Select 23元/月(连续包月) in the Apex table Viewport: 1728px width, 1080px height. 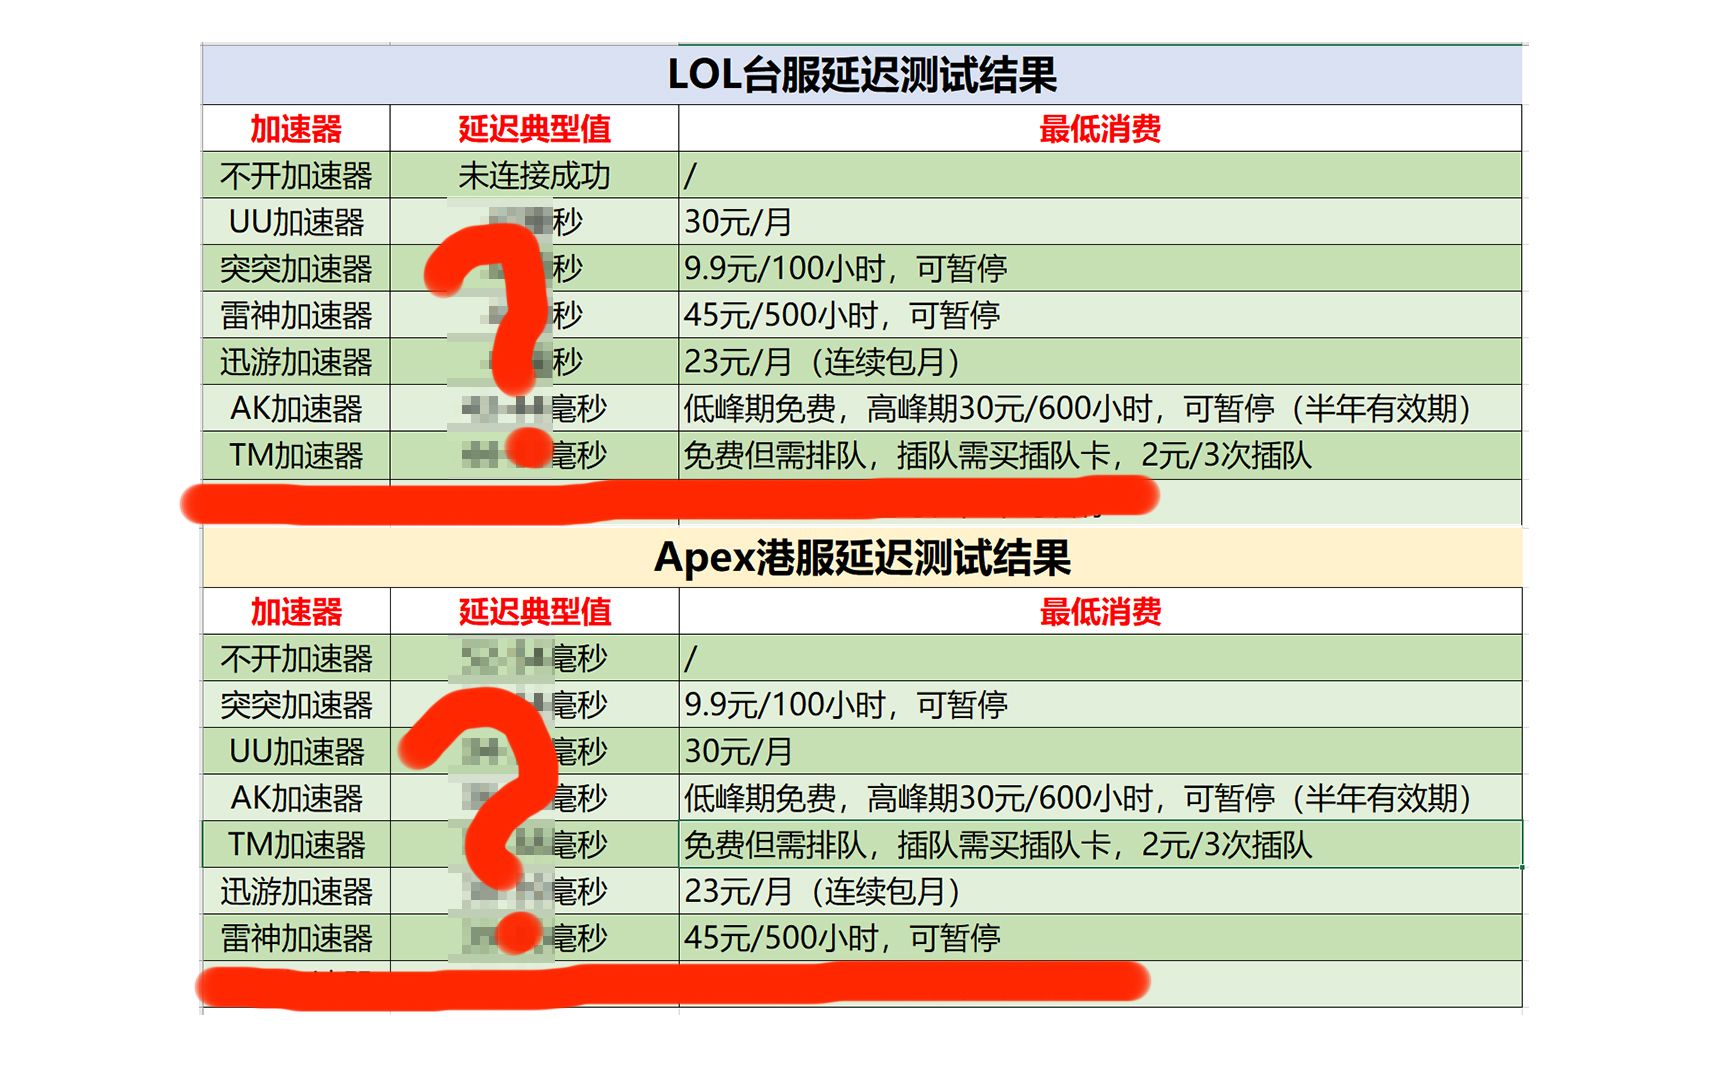tap(1100, 891)
